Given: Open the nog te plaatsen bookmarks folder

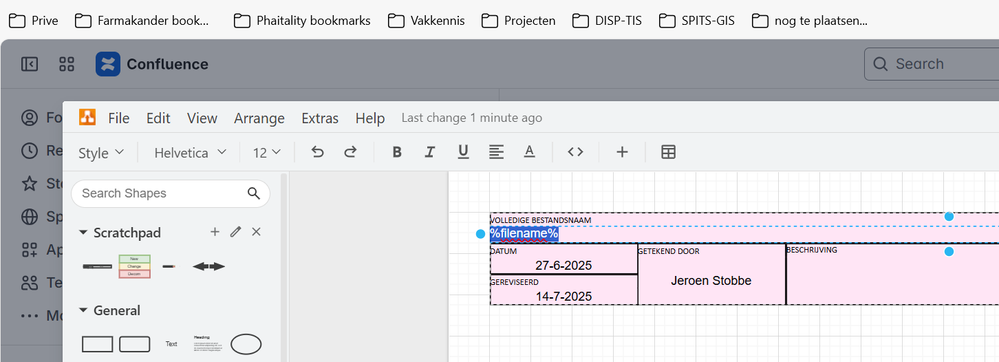Looking at the screenshot, I should (x=809, y=20).
